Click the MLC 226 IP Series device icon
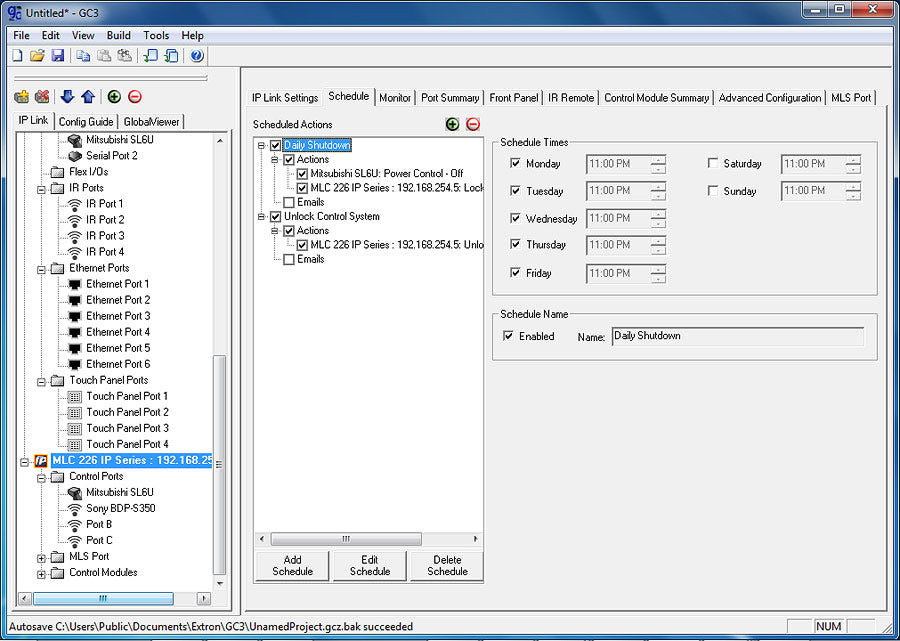Viewport: 900px width, 641px height. 41,461
